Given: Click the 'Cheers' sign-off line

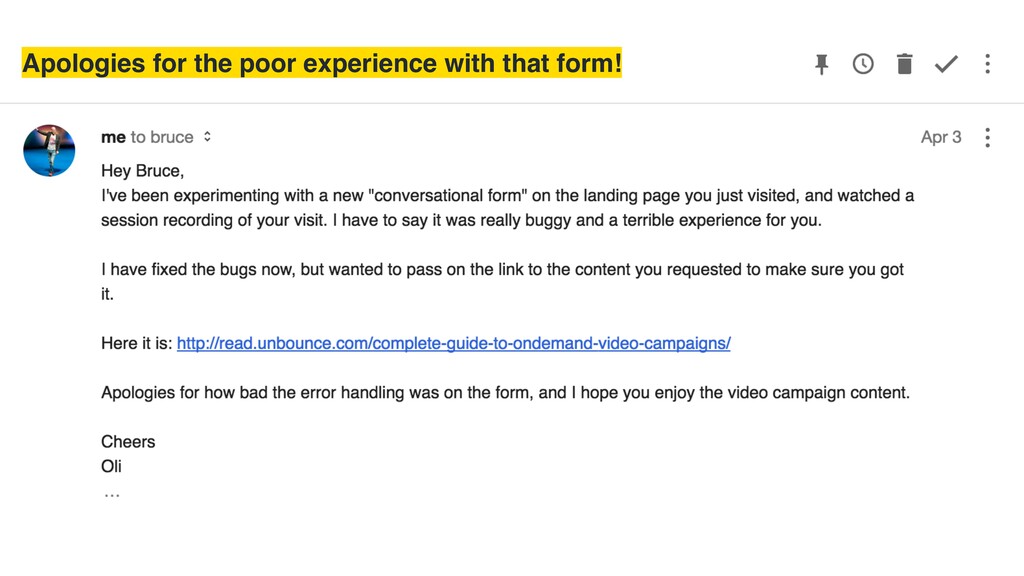Looking at the screenshot, I should tap(128, 441).
